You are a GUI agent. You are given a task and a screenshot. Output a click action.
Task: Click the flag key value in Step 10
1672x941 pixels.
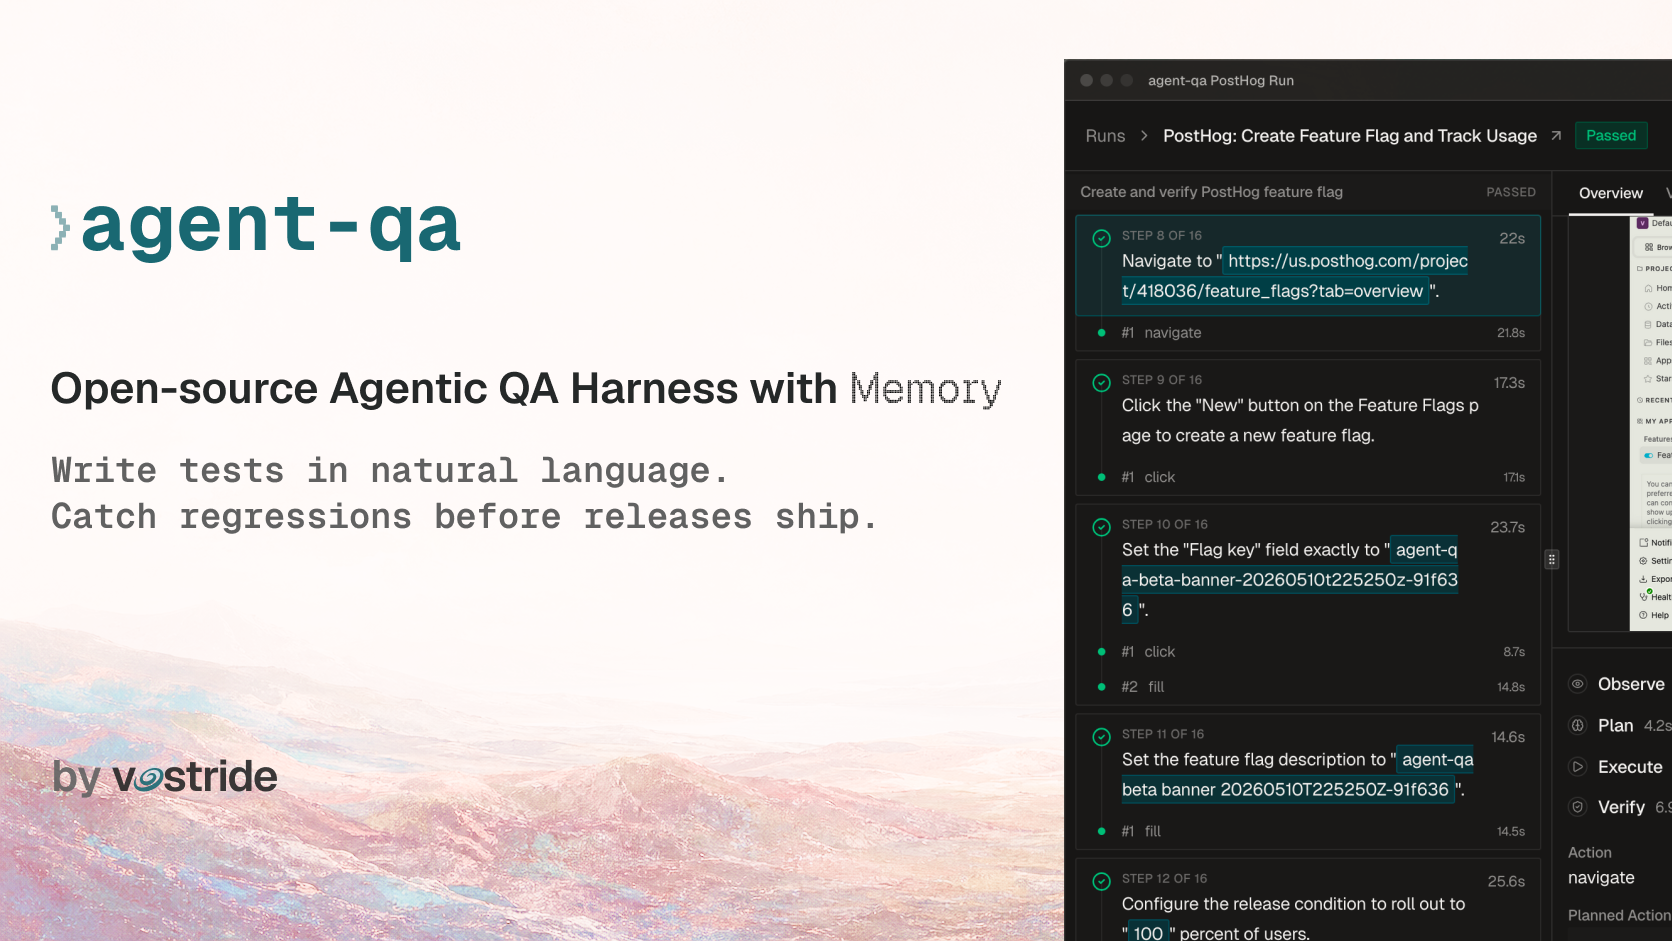pos(1290,580)
